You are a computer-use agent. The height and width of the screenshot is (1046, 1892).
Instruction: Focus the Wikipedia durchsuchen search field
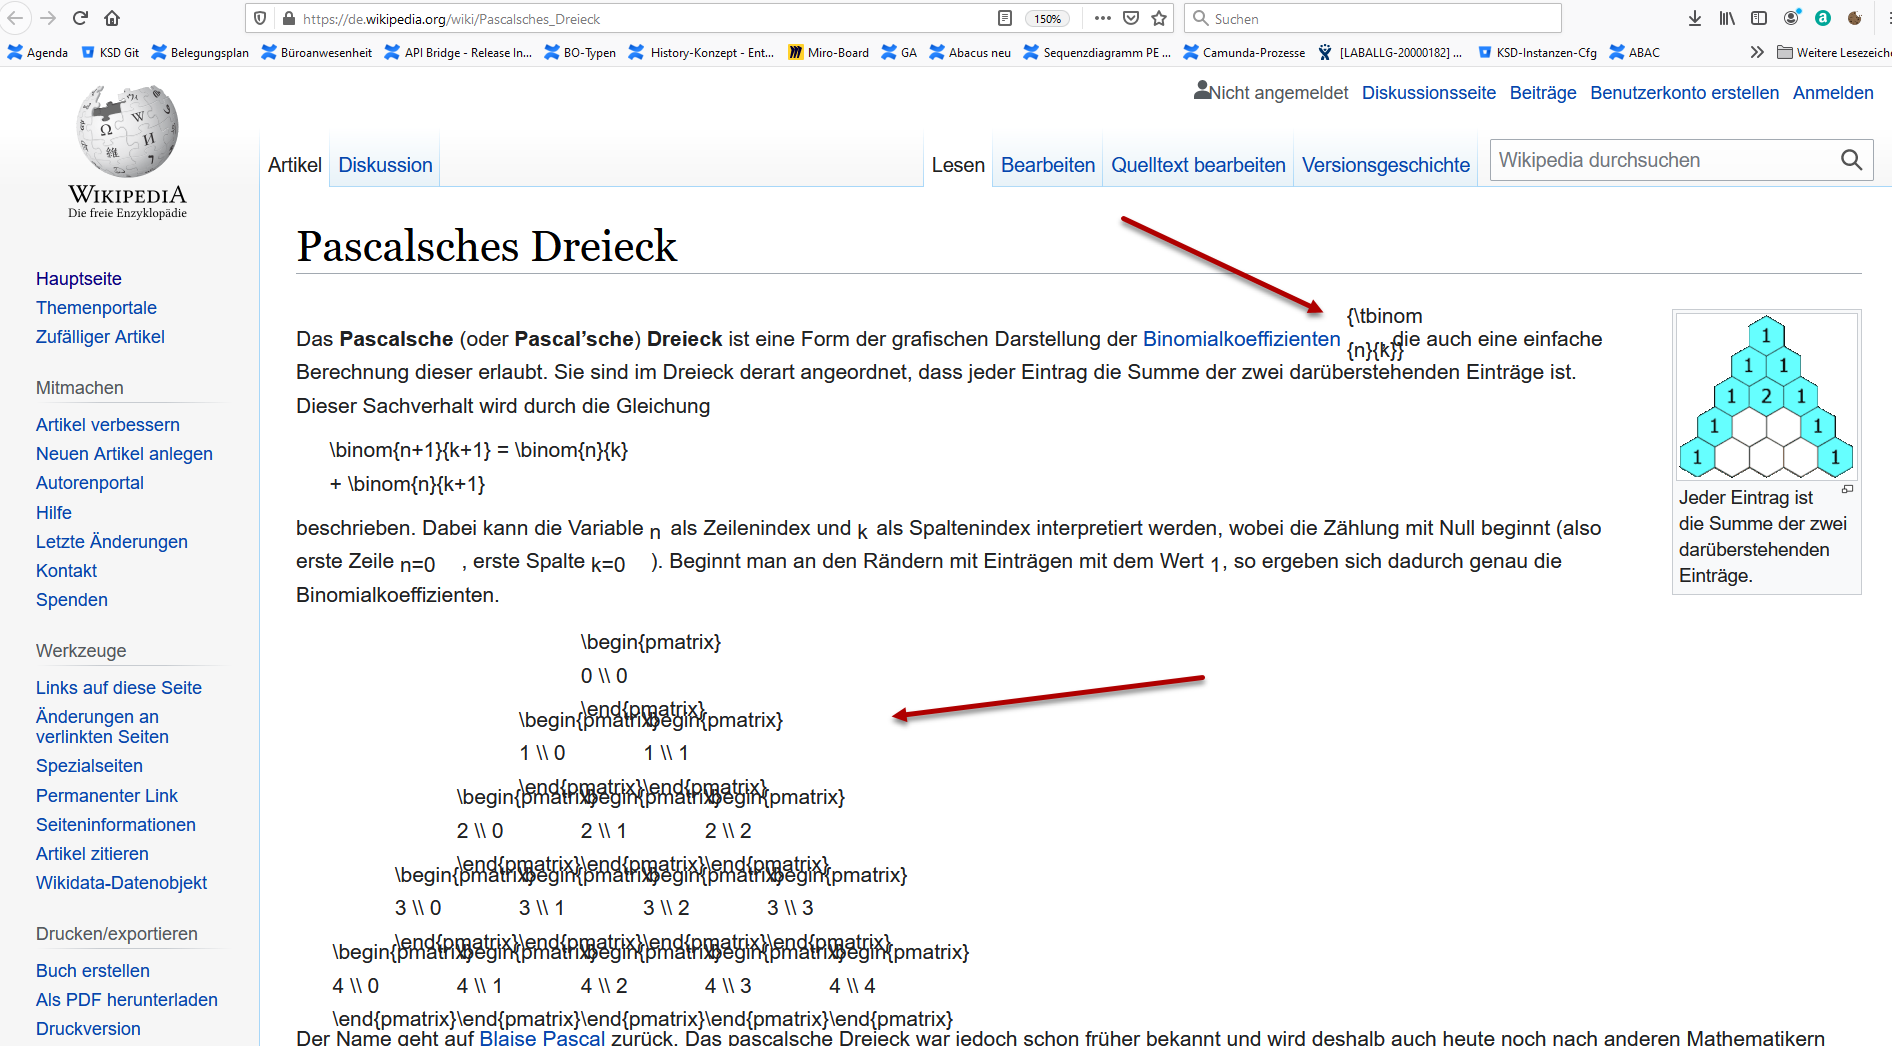pos(1660,160)
